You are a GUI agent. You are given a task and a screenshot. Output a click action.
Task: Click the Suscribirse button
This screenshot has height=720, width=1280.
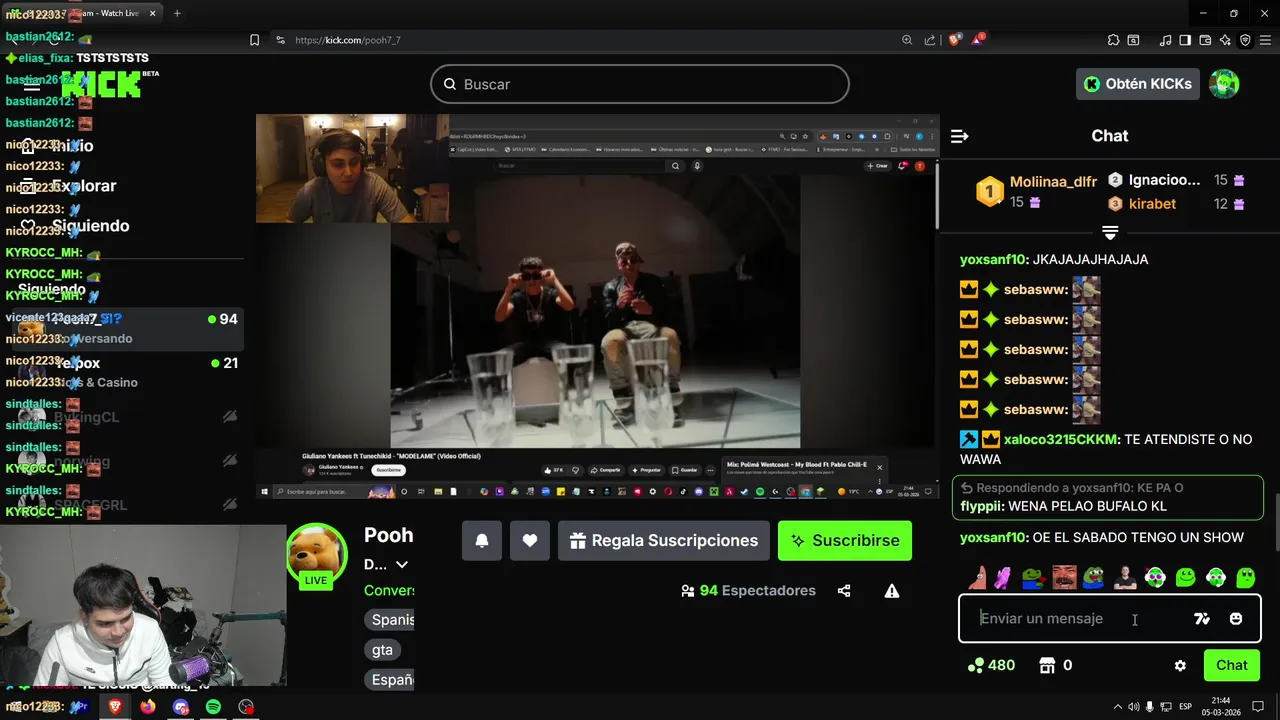(x=845, y=540)
